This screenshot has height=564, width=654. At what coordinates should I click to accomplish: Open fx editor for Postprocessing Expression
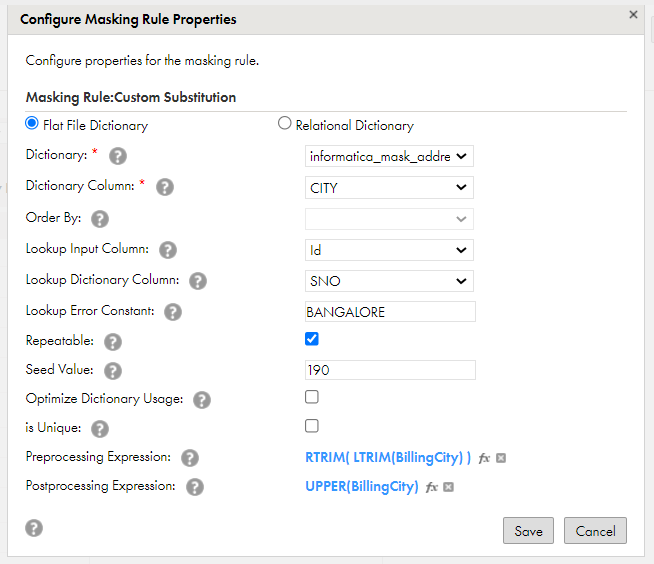pos(431,487)
